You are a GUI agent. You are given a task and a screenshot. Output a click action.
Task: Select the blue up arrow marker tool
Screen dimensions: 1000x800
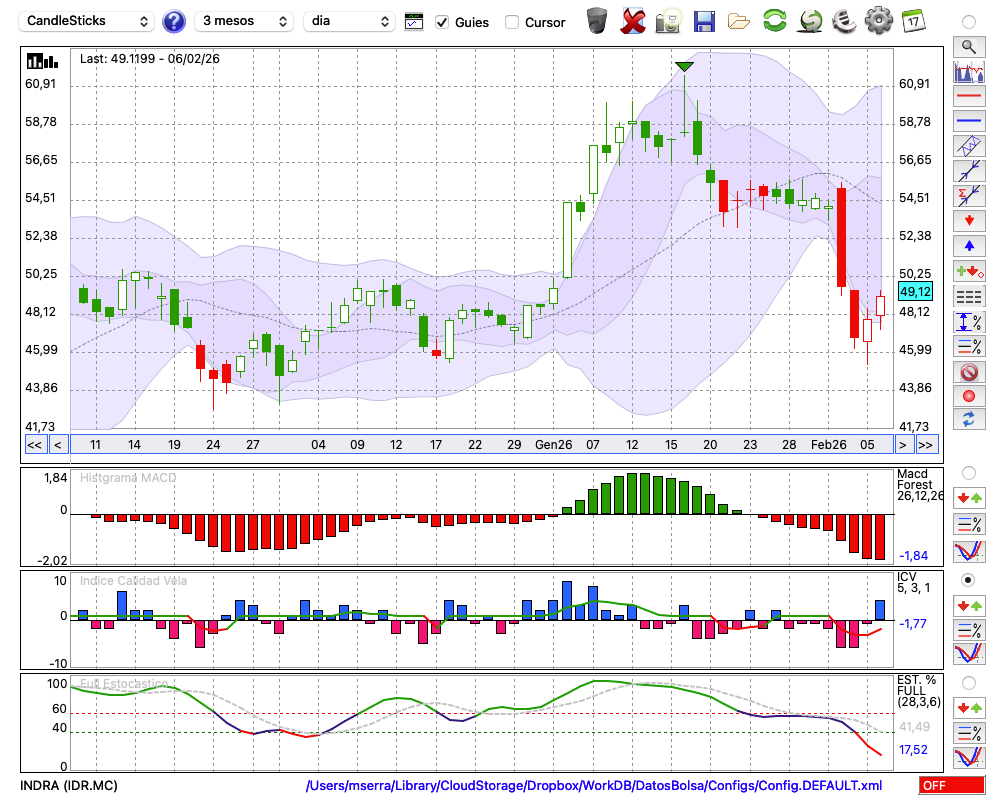pyautogui.click(x=968, y=246)
